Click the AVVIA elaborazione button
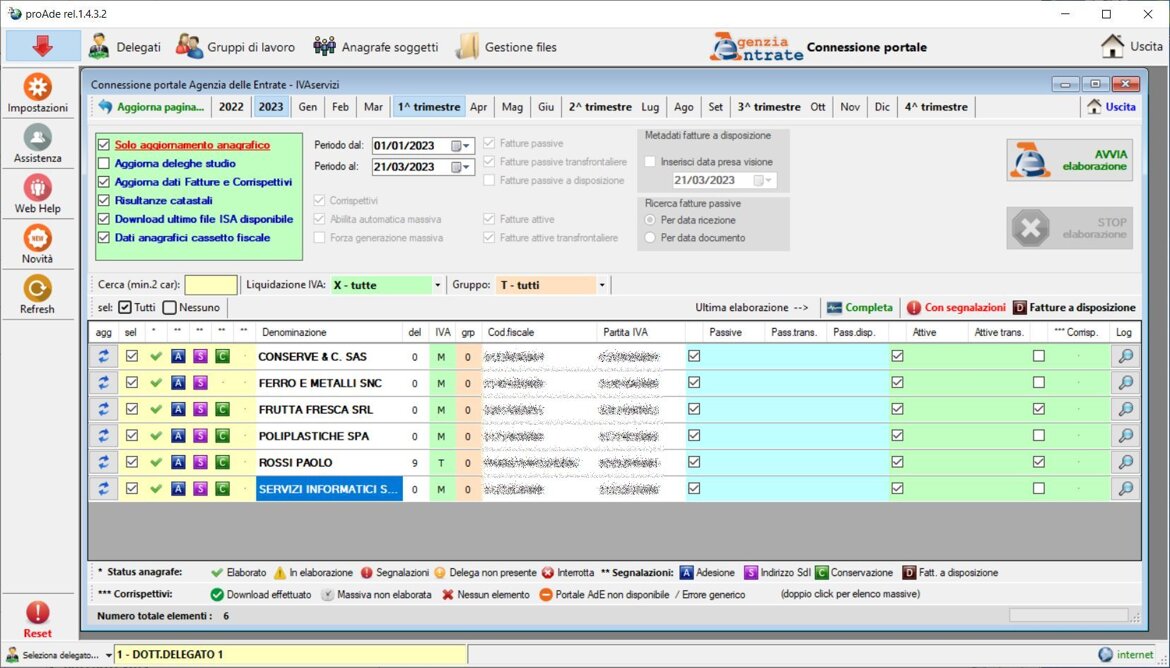The height and width of the screenshot is (668, 1170). [x=1069, y=160]
